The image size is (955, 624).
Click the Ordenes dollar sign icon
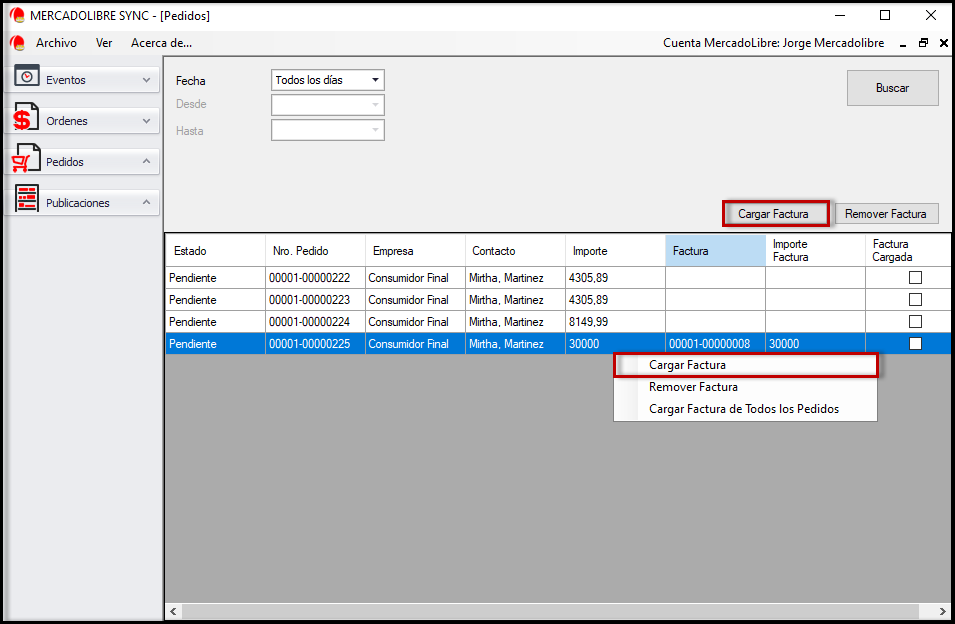pyautogui.click(x=25, y=117)
